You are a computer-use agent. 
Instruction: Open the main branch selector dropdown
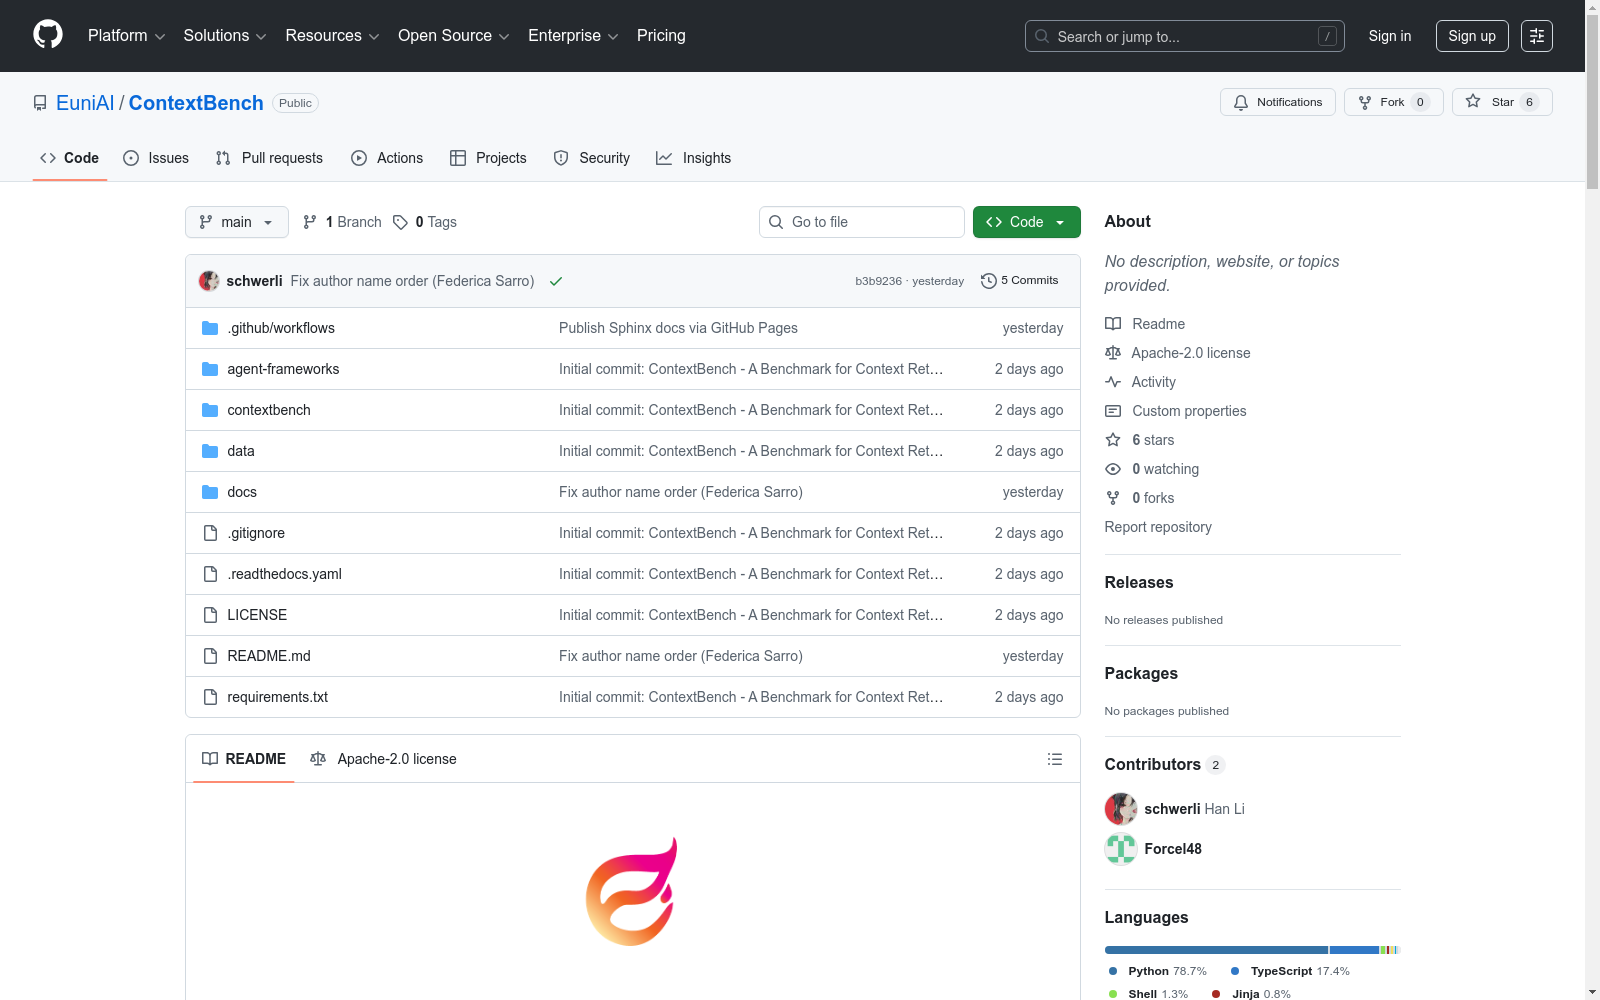click(x=237, y=222)
